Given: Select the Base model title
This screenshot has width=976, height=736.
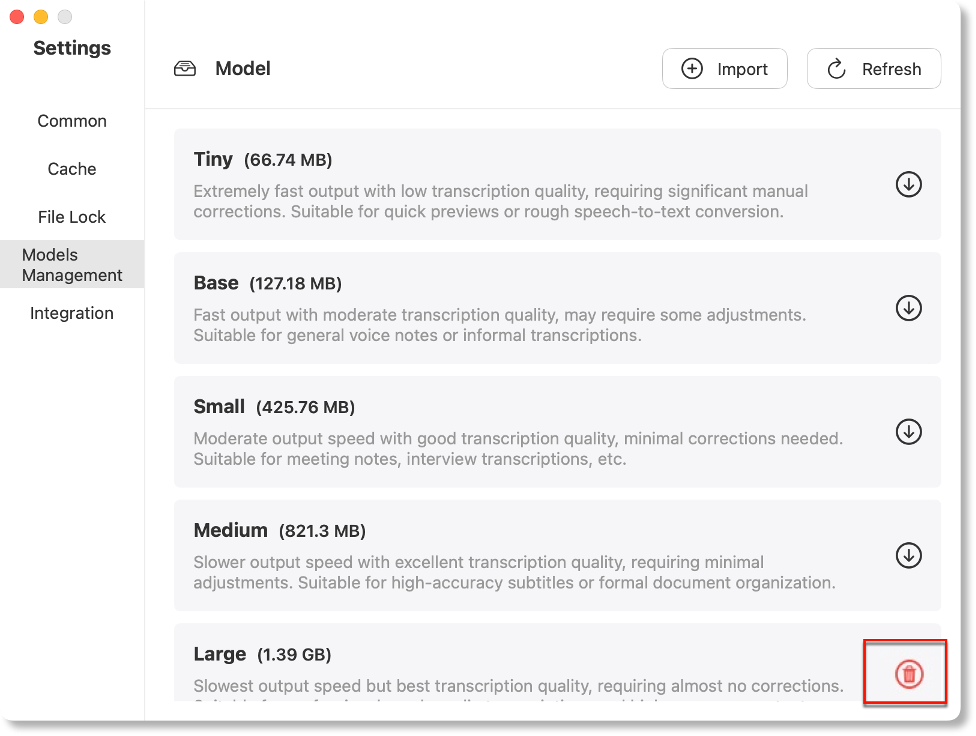Looking at the screenshot, I should click(216, 283).
